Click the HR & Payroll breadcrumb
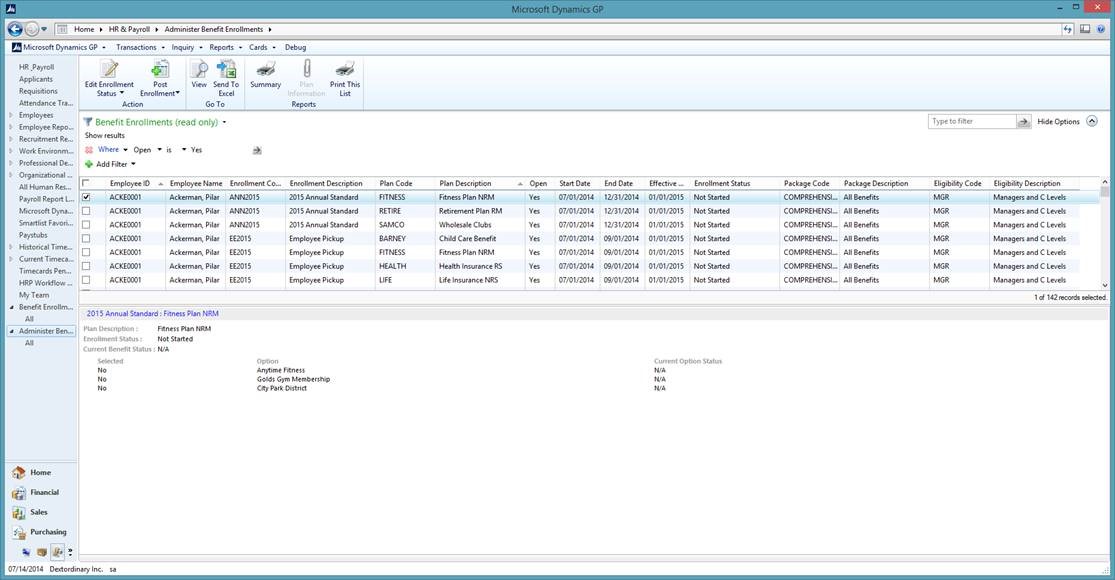 129,29
